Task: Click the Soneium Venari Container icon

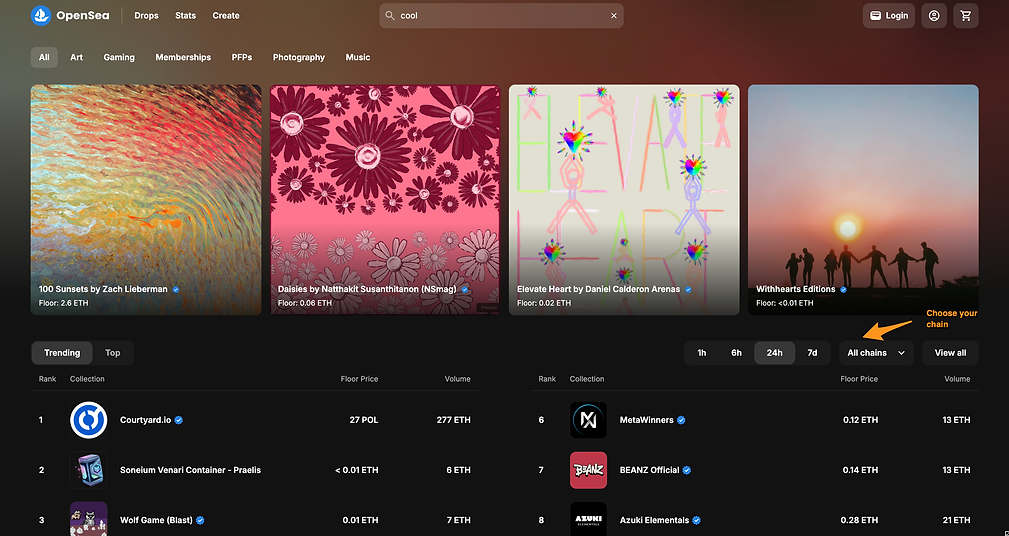Action: point(88,470)
